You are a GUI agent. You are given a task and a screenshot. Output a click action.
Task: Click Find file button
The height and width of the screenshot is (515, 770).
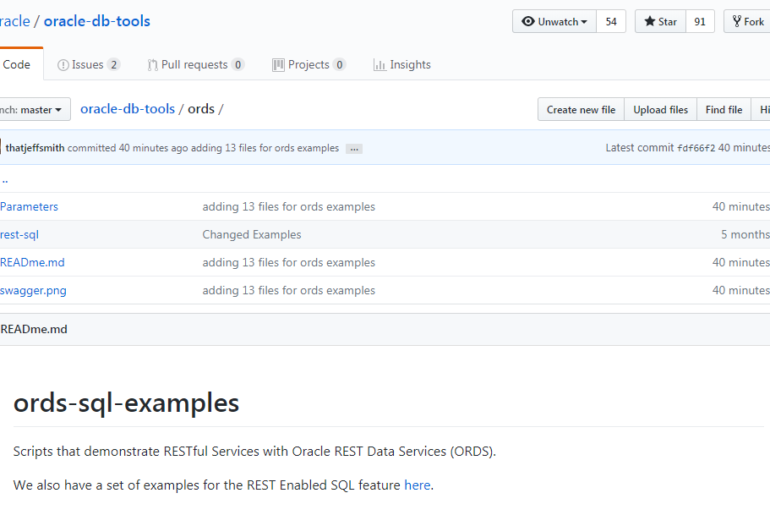pyautogui.click(x=724, y=109)
